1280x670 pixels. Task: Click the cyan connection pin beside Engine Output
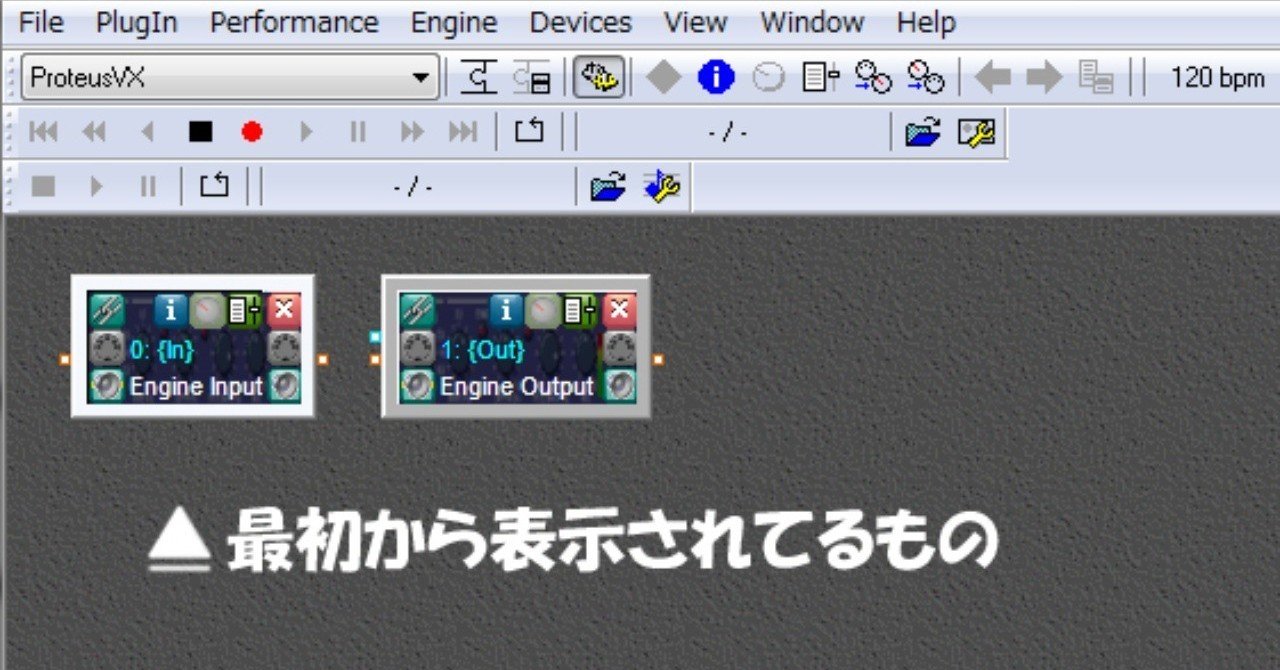pyautogui.click(x=374, y=338)
